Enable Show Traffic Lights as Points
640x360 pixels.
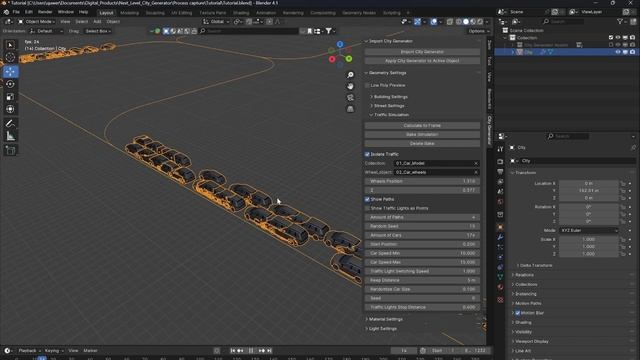(367, 208)
